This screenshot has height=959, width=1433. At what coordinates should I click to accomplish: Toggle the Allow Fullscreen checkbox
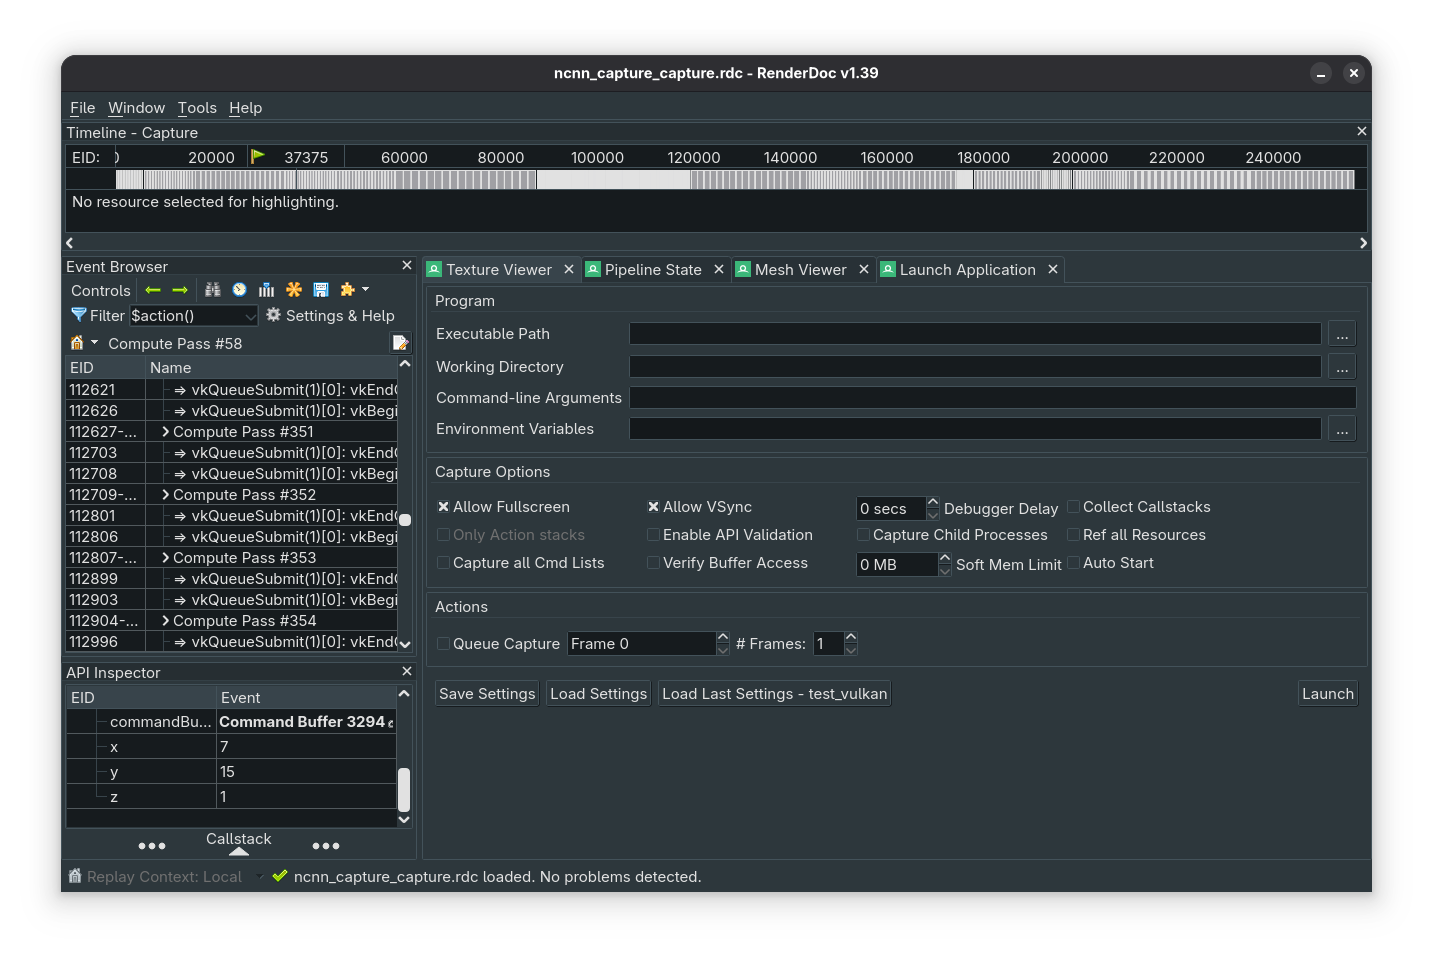coord(444,507)
